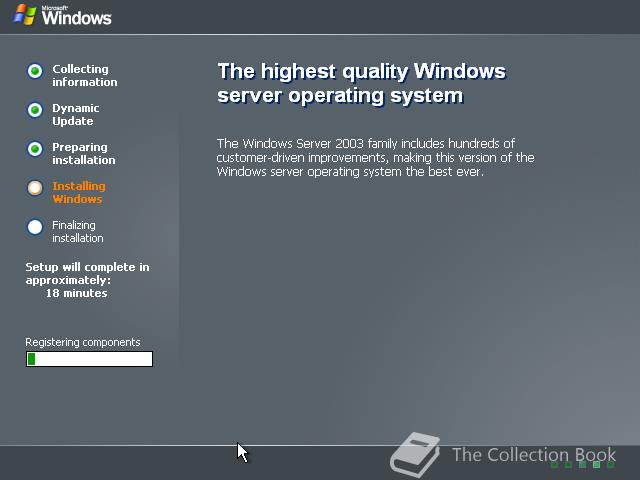The image size is (640, 480).
Task: Click the Microsoft Windows flag logo
Action: (25, 15)
